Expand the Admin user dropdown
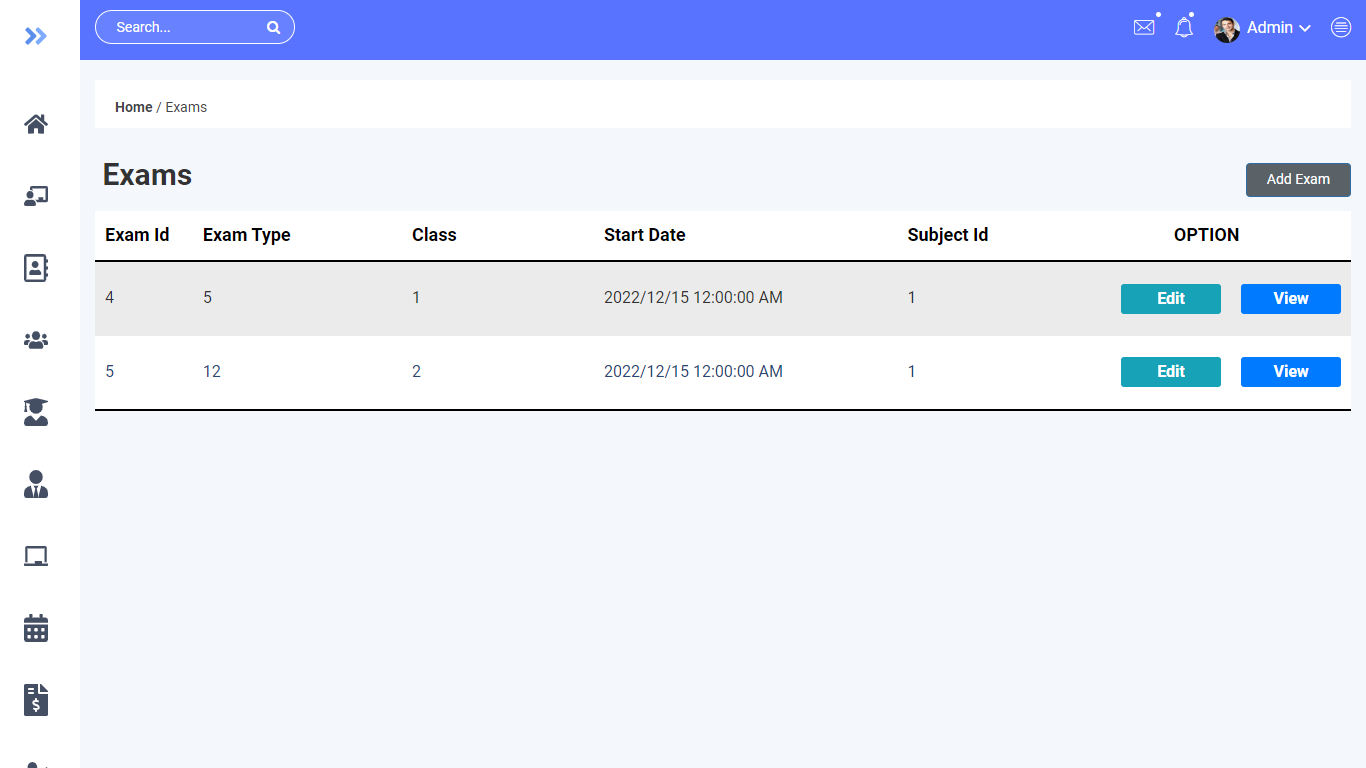The width and height of the screenshot is (1366, 768). 1279,28
